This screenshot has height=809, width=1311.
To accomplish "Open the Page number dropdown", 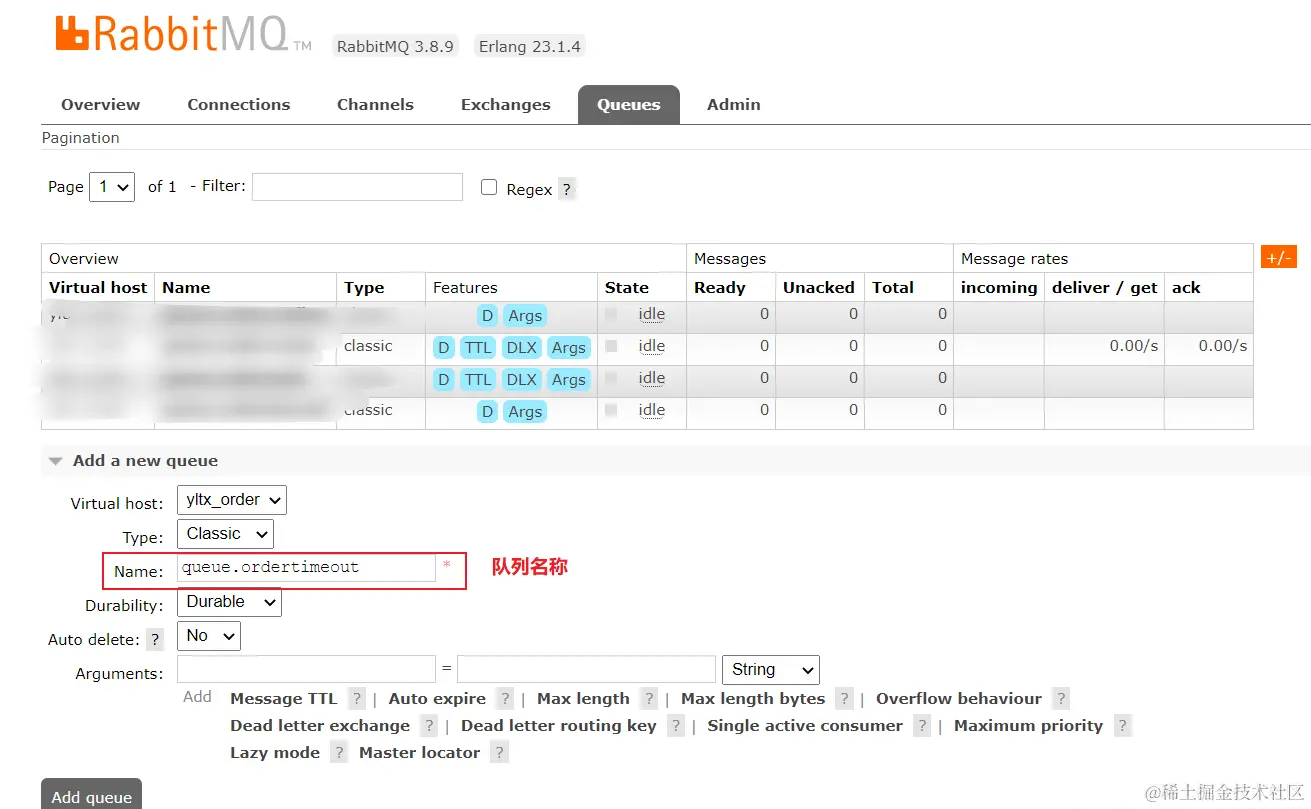I will point(112,187).
